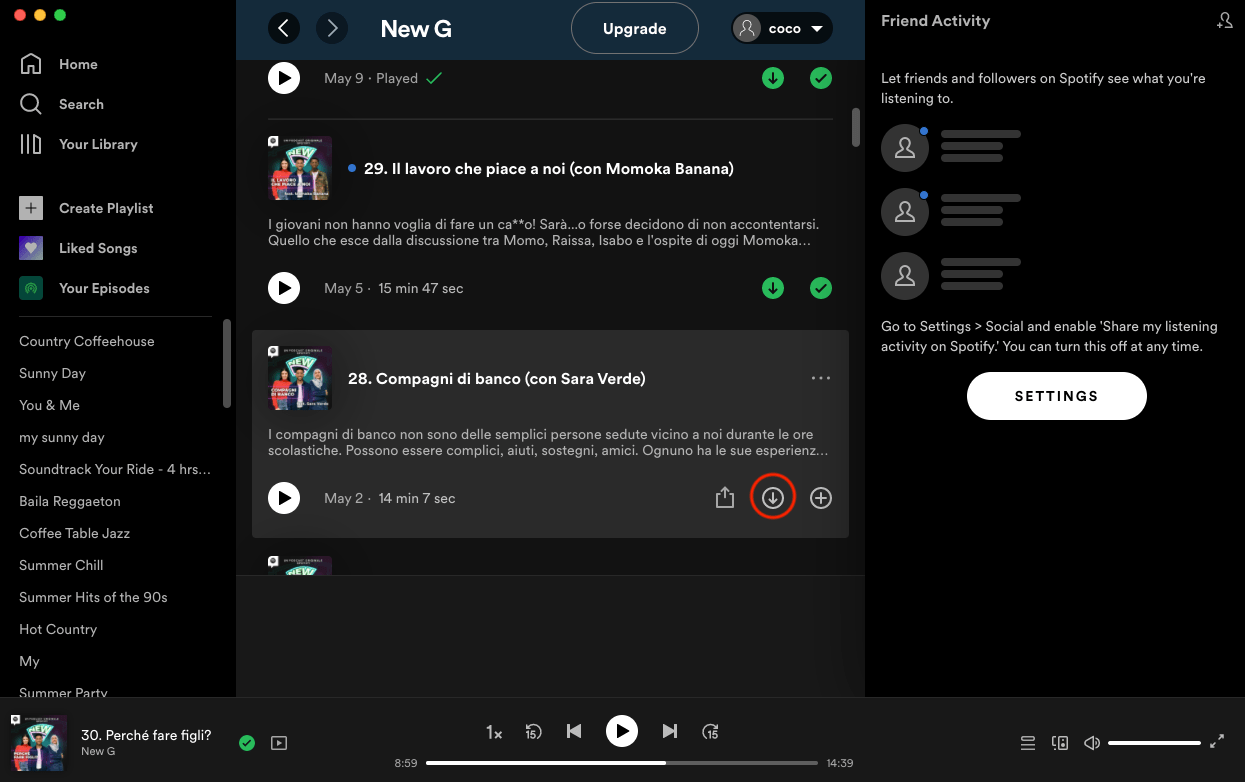This screenshot has height=782, width=1245.
Task: Open the Hot Country playlist
Action: coord(58,629)
